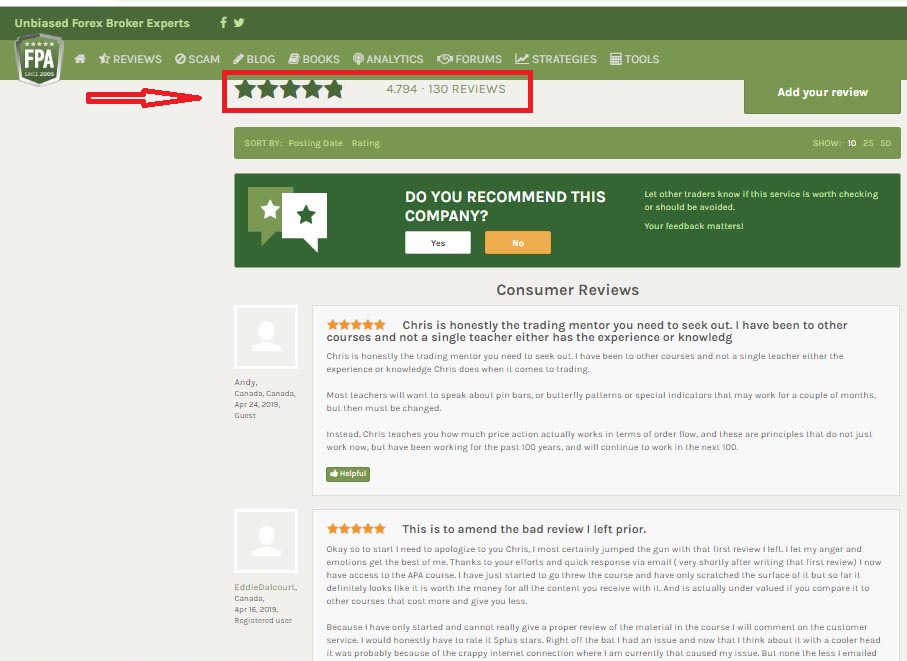Open the Forums menu item

[x=470, y=59]
